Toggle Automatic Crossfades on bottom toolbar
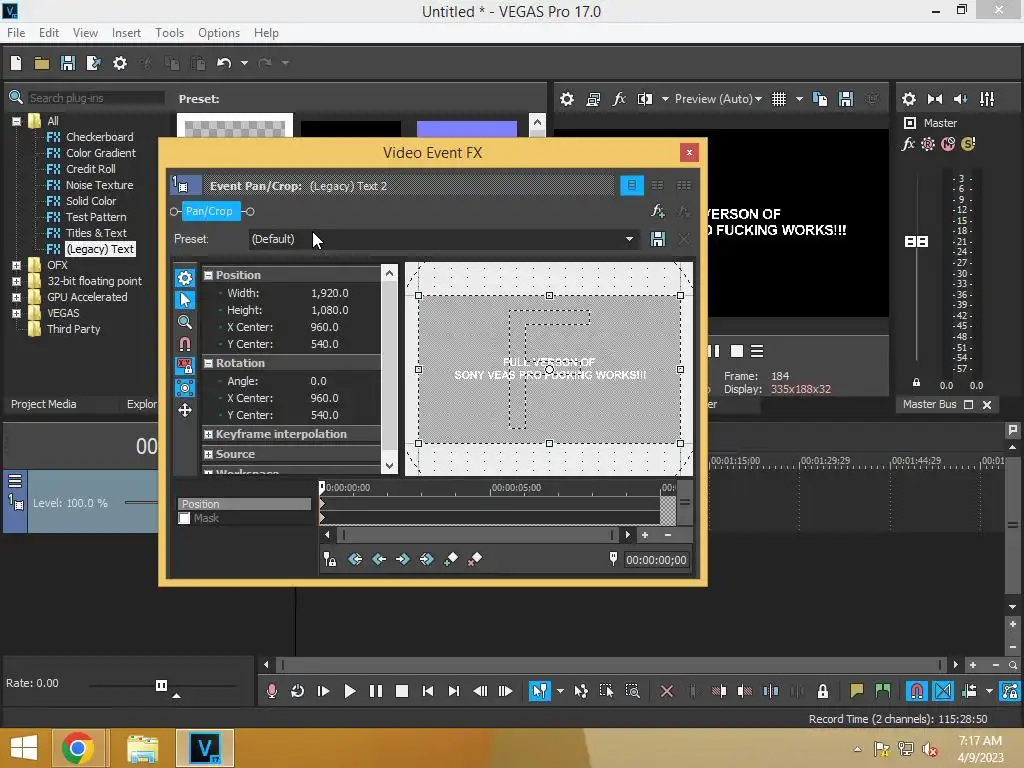The width and height of the screenshot is (1024, 768). point(943,691)
